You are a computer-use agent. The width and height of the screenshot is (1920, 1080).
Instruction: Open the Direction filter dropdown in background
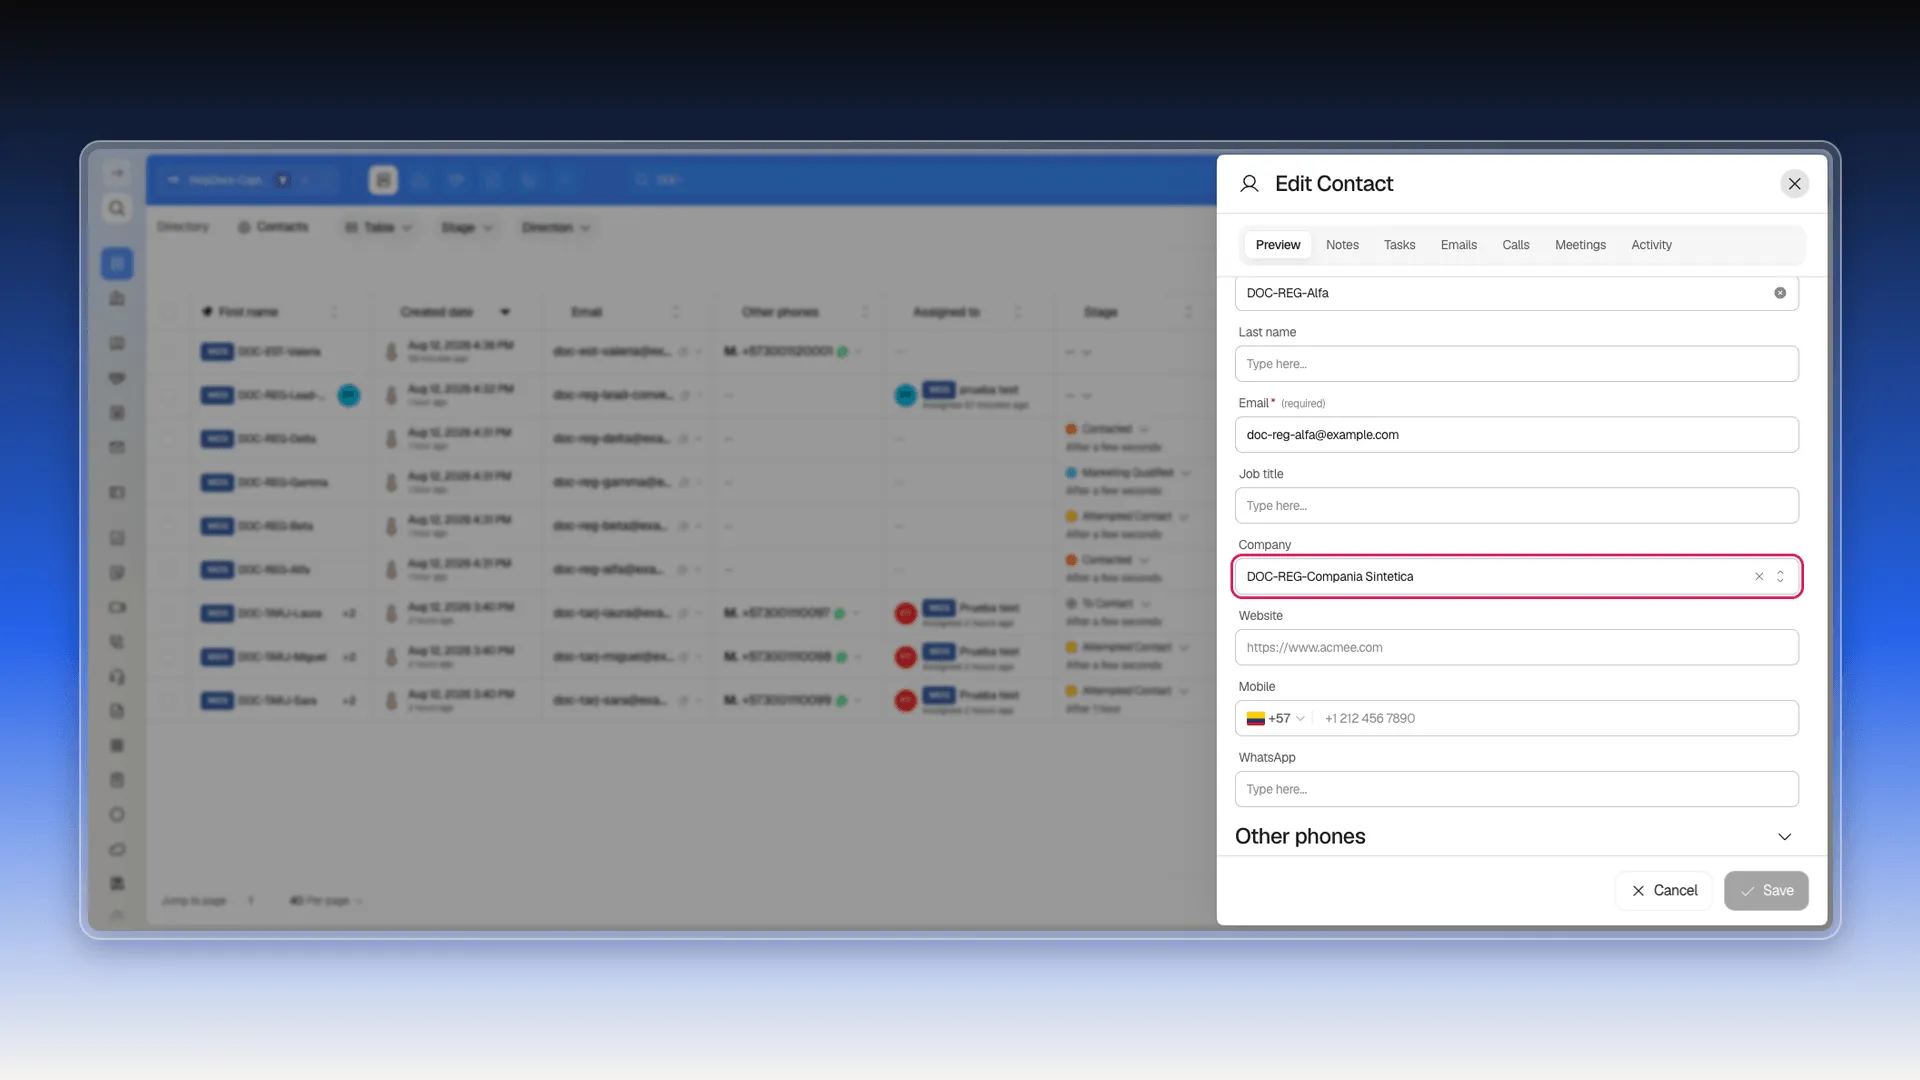[x=556, y=228]
